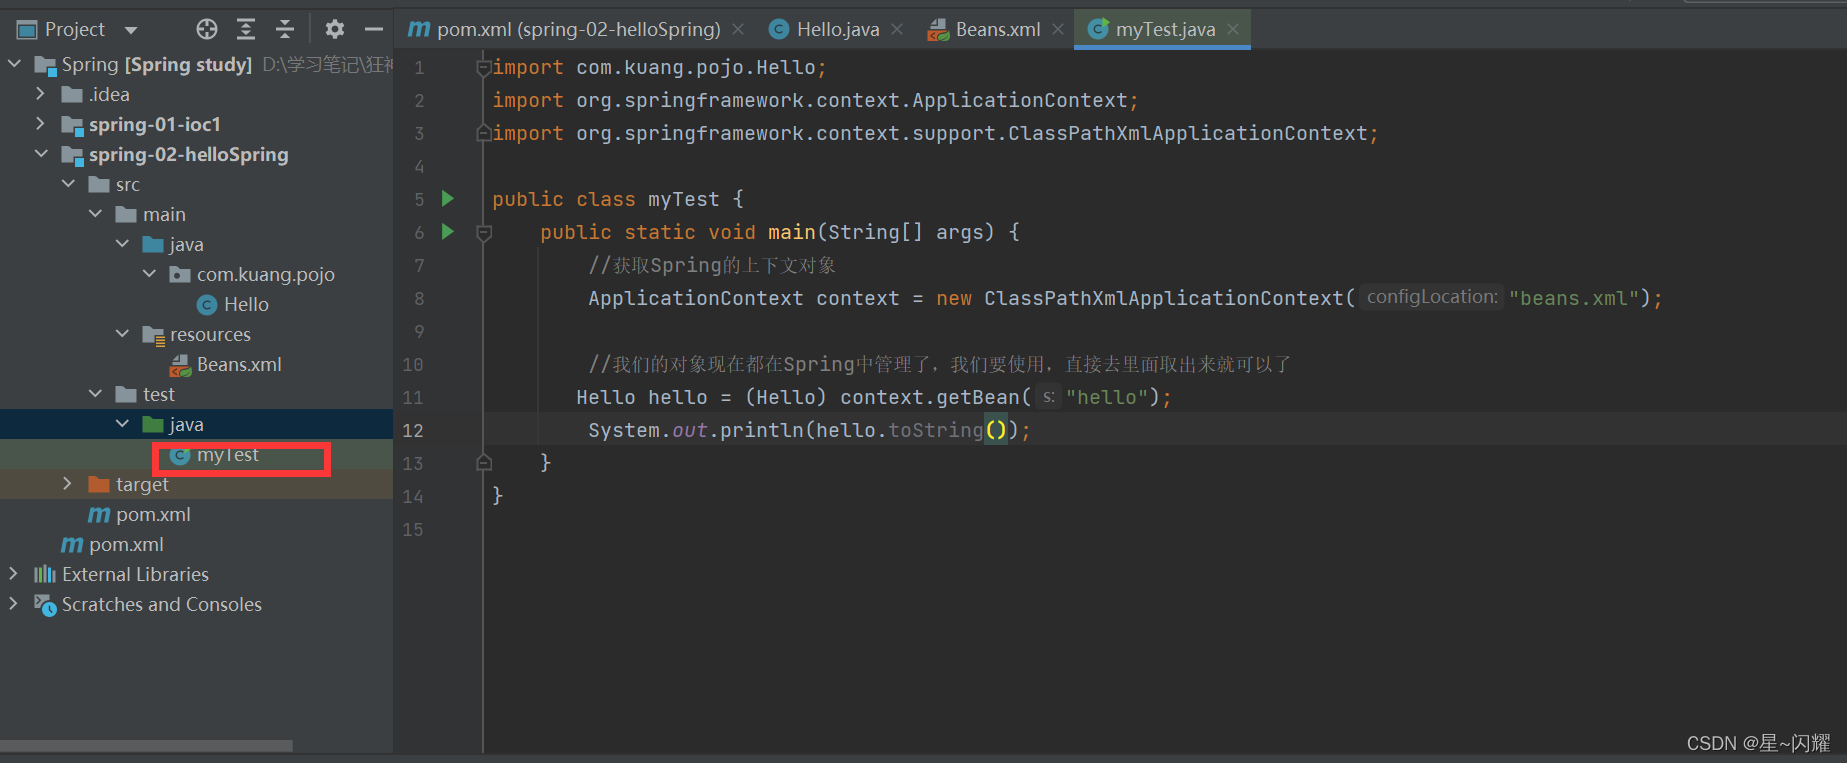
Task: Select the com.kuang.pojo package
Action: tap(265, 274)
